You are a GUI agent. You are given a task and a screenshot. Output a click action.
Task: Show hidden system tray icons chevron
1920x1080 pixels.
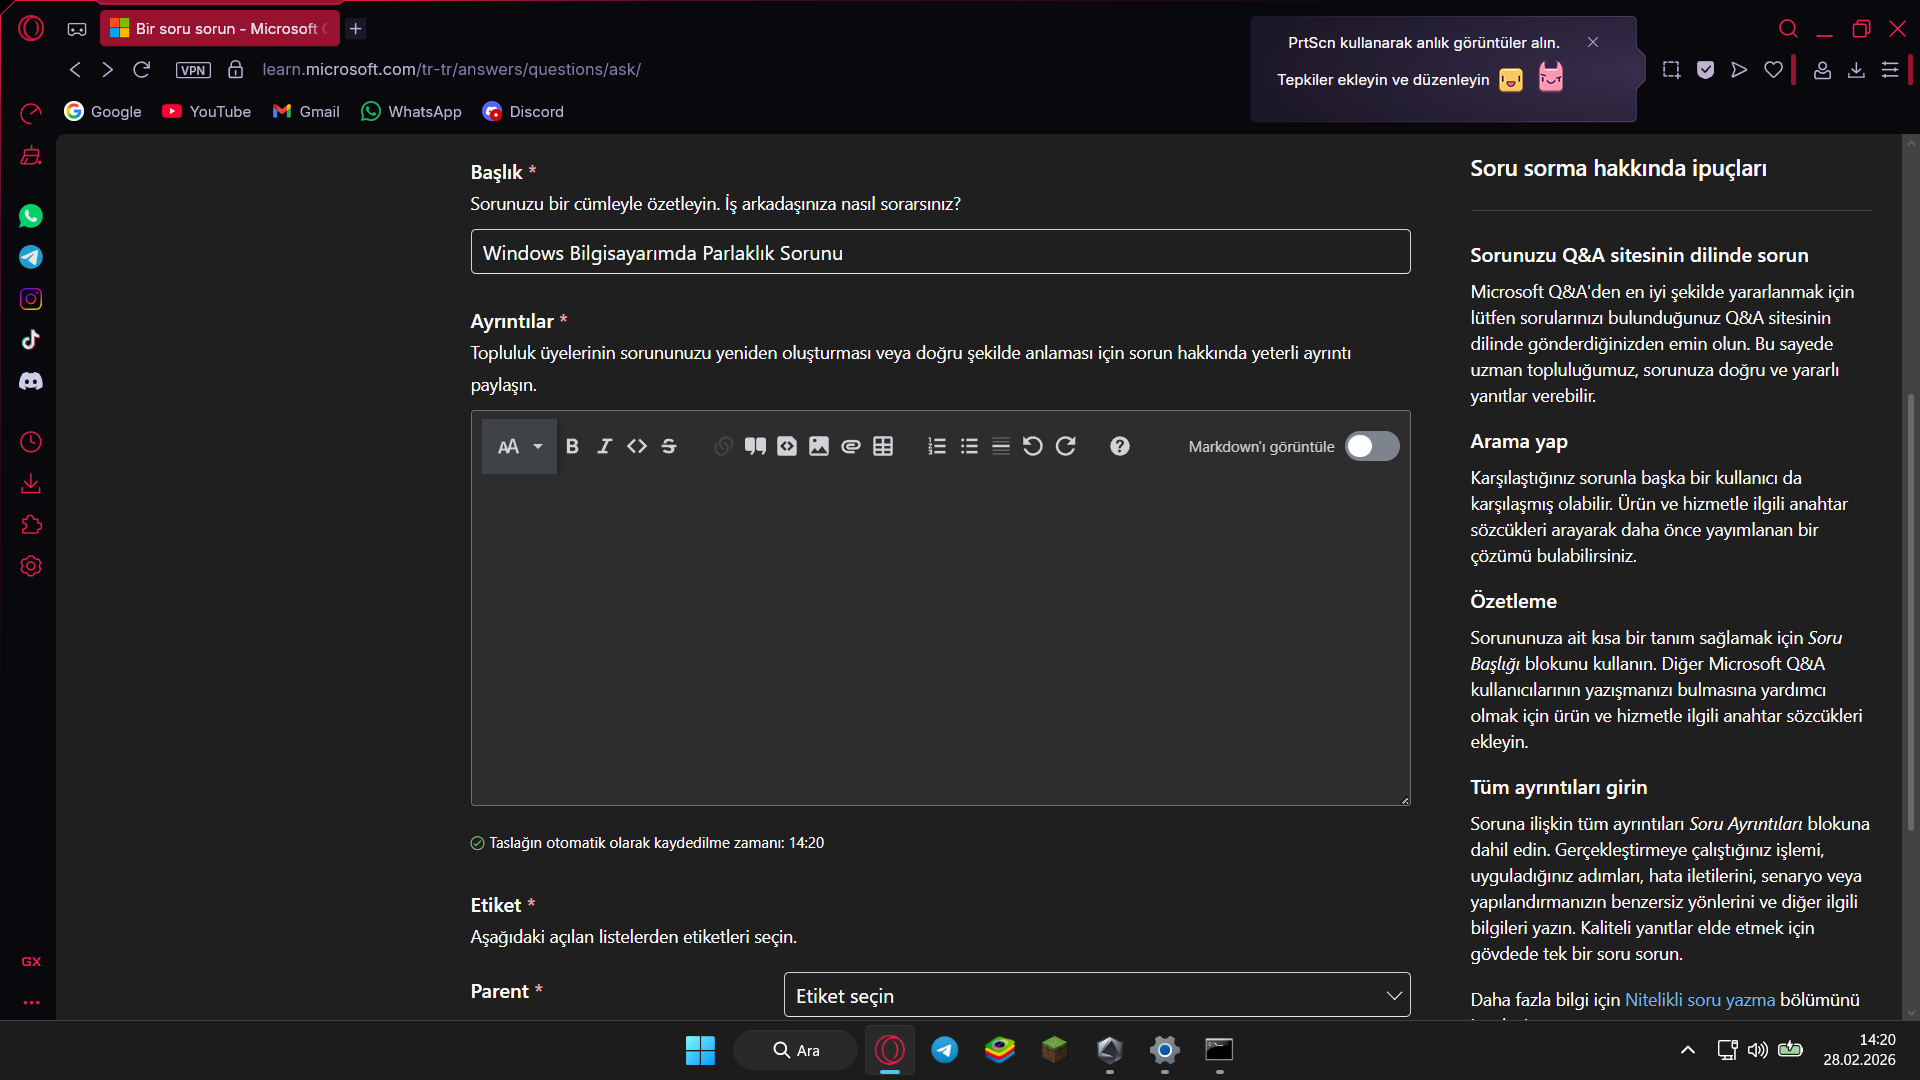click(1688, 1050)
